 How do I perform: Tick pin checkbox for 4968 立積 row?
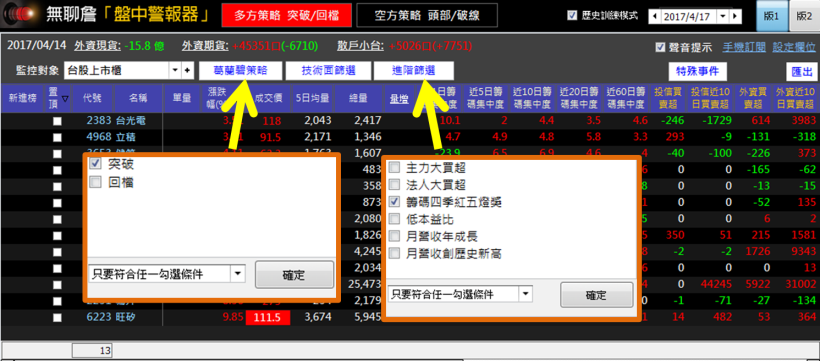point(57,138)
